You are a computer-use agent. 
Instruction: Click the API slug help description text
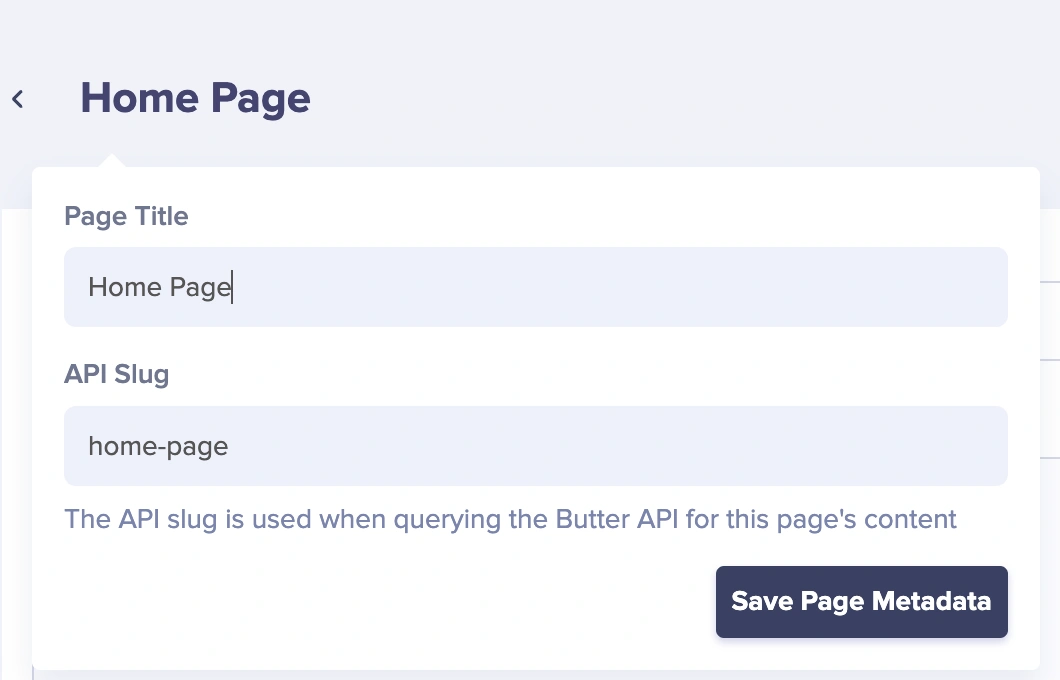(510, 519)
